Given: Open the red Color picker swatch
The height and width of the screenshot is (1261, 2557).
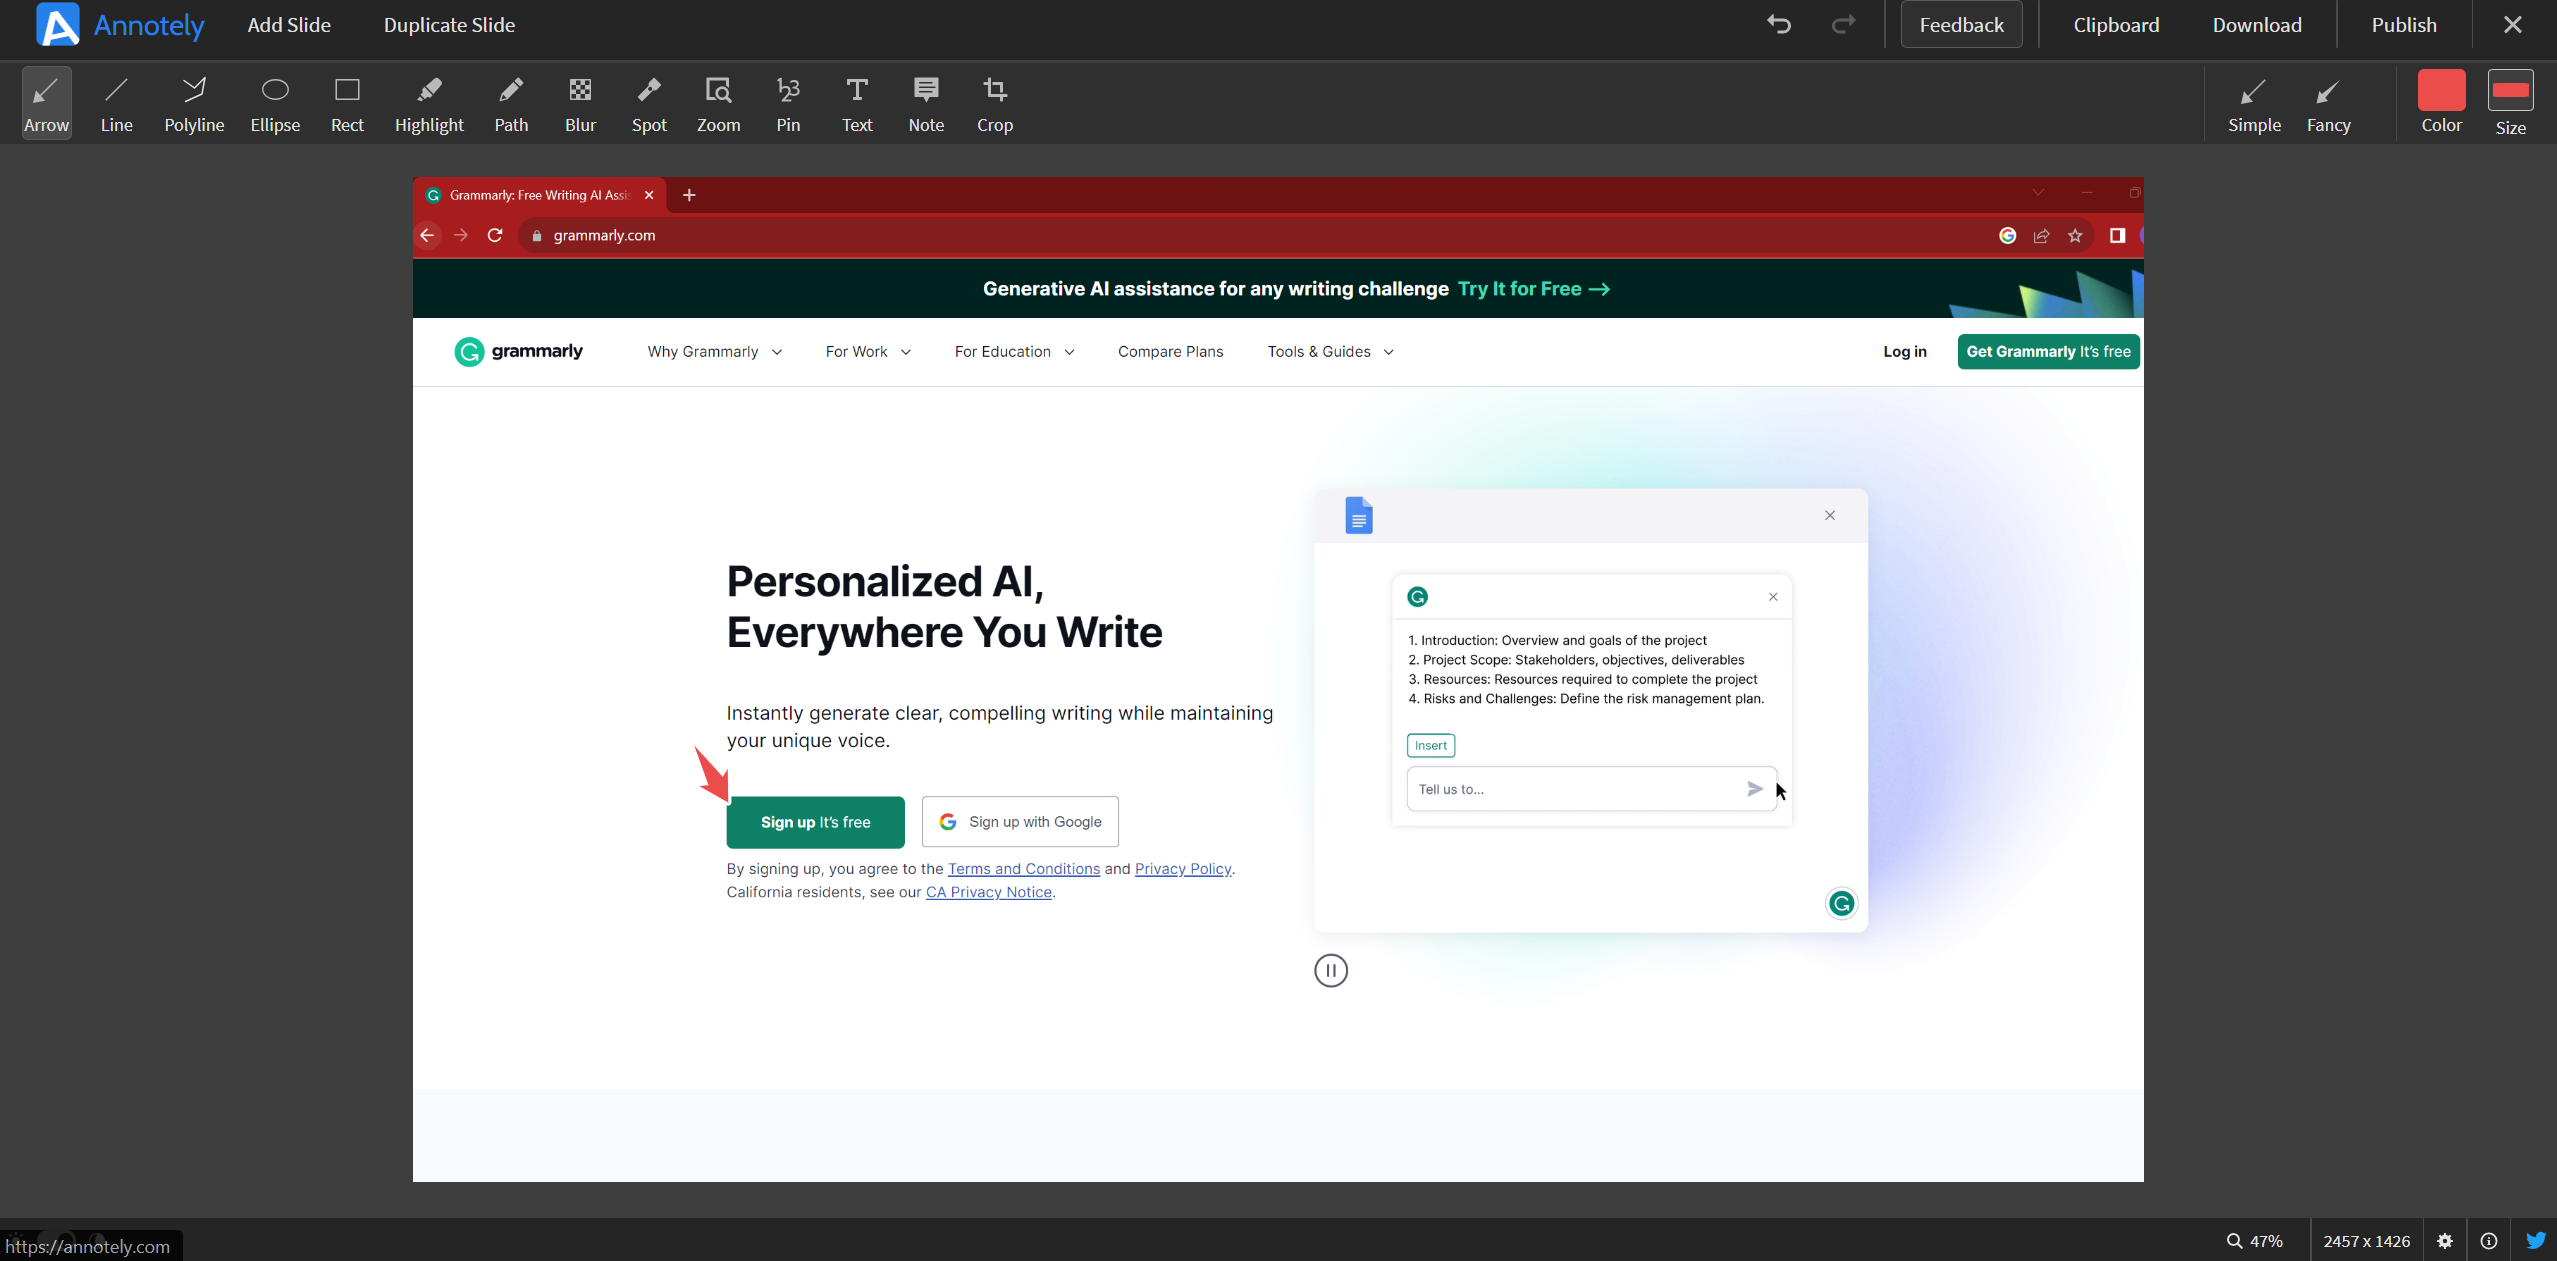Looking at the screenshot, I should point(2441,91).
